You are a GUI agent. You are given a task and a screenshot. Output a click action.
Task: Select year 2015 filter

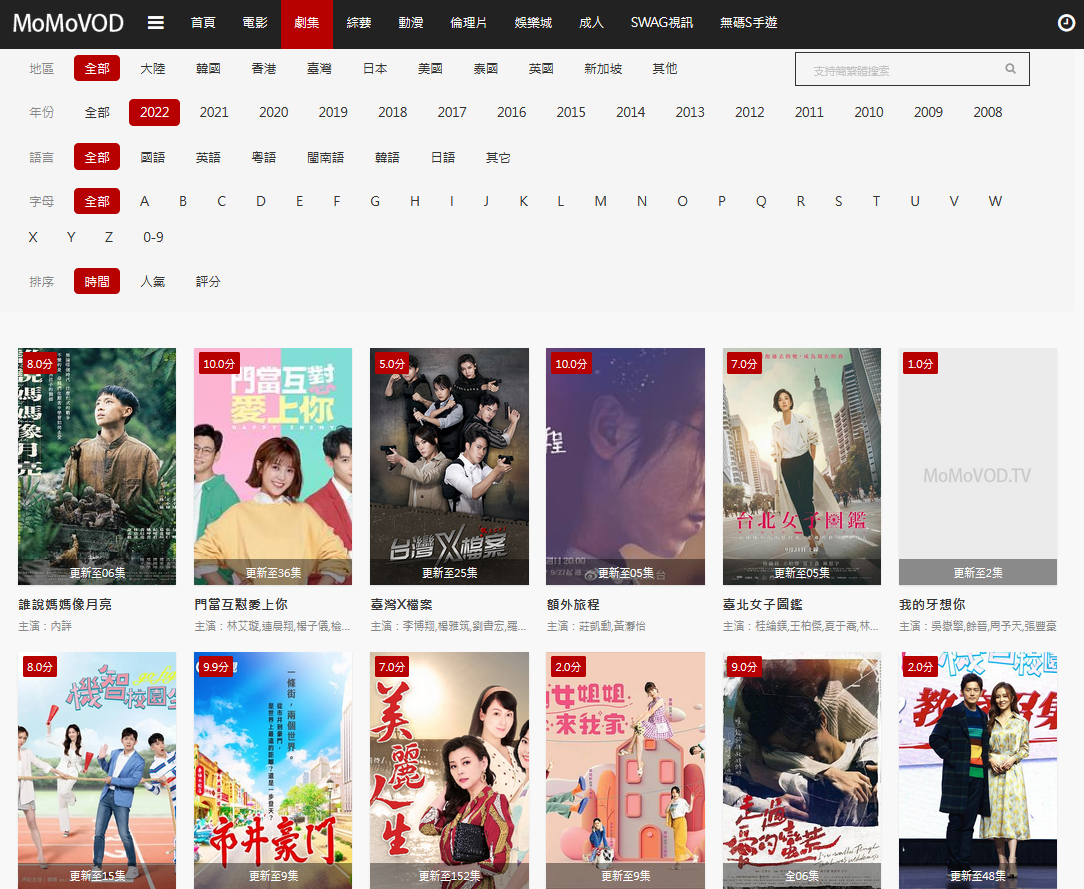(x=571, y=112)
